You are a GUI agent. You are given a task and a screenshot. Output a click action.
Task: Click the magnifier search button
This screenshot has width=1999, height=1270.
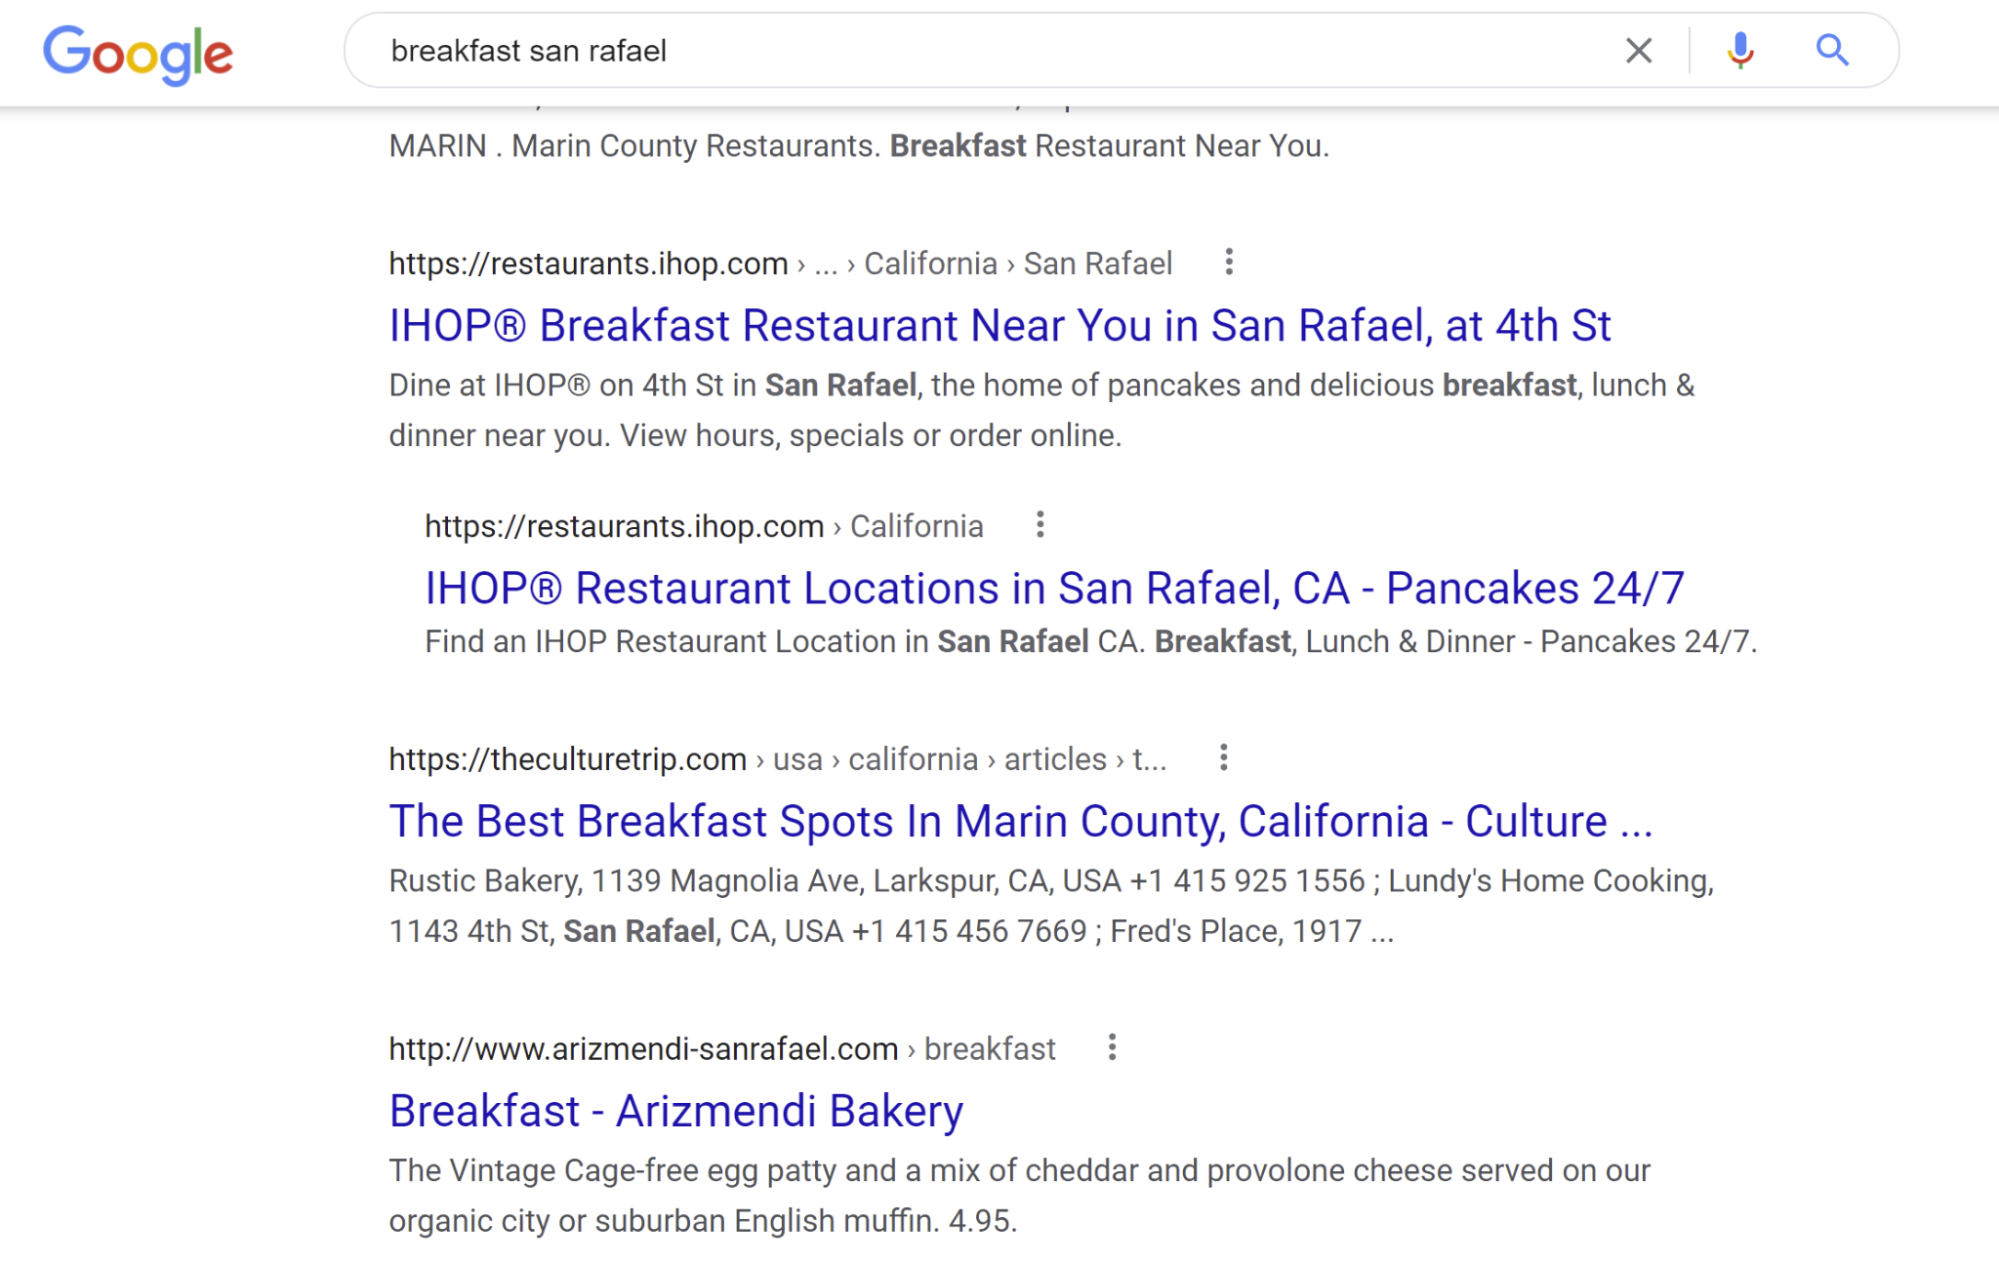(1832, 50)
